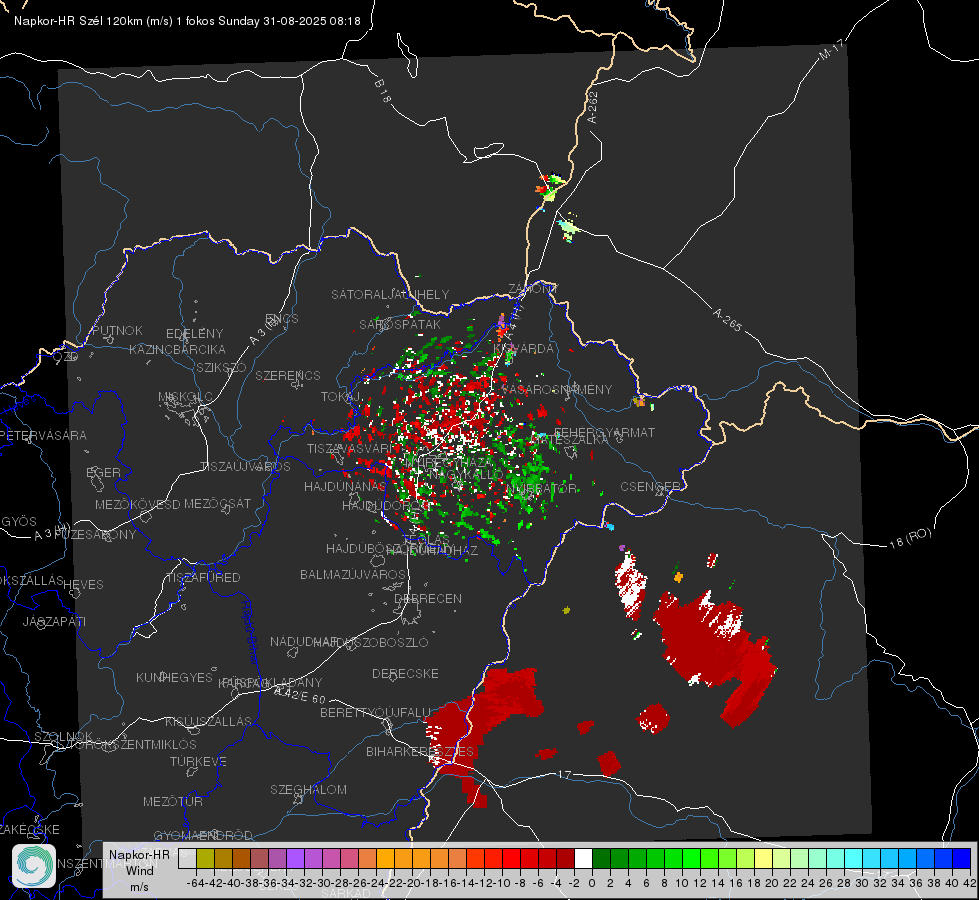Pick the dark blue swatch at legend end
This screenshot has width=979, height=900.
[962, 858]
